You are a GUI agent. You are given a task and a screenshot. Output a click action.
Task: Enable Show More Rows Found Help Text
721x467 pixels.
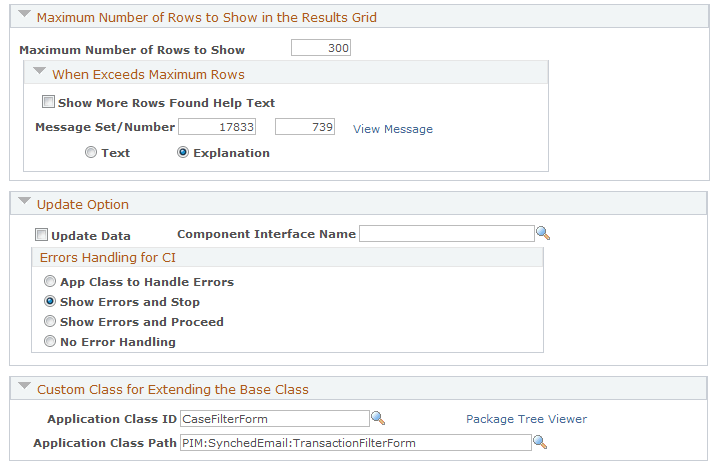click(x=48, y=102)
